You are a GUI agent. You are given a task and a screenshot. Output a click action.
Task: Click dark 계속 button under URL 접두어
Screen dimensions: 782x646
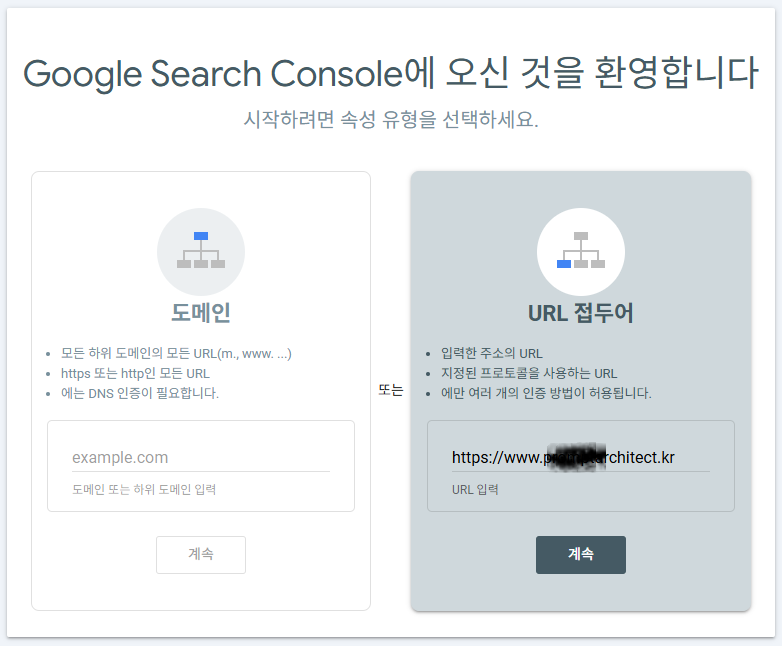(581, 555)
